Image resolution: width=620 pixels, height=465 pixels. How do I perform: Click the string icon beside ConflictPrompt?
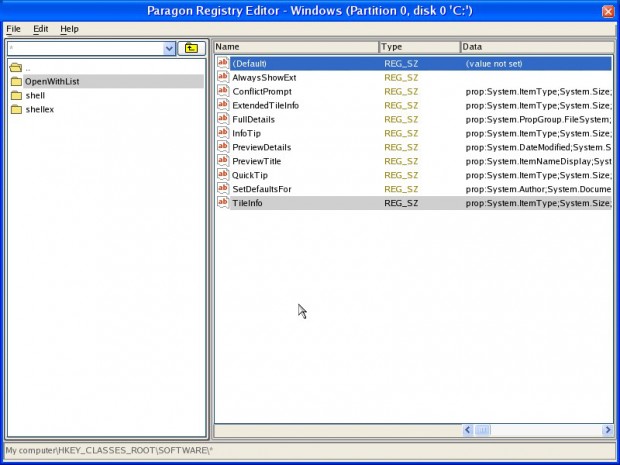223,91
